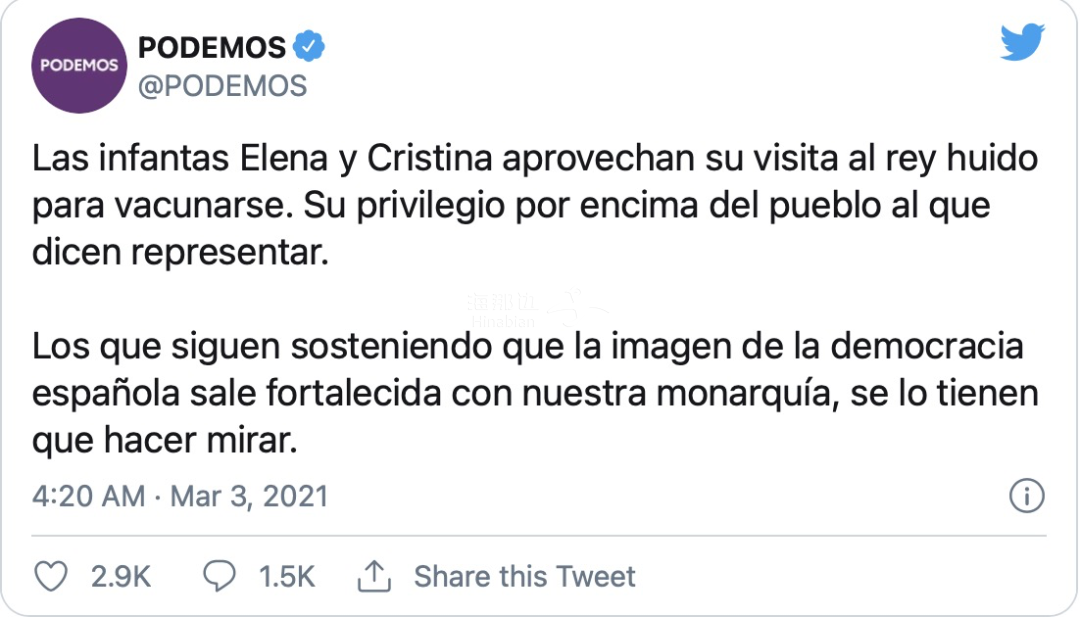Open the tweet info circle icon
This screenshot has height=617, width=1080.
pyautogui.click(x=1027, y=496)
